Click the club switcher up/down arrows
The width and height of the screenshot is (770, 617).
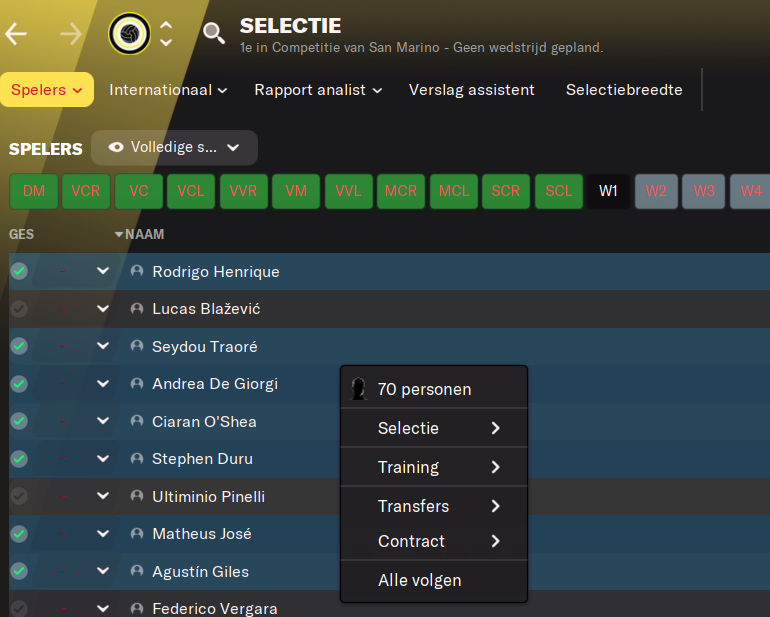pyautogui.click(x=166, y=34)
